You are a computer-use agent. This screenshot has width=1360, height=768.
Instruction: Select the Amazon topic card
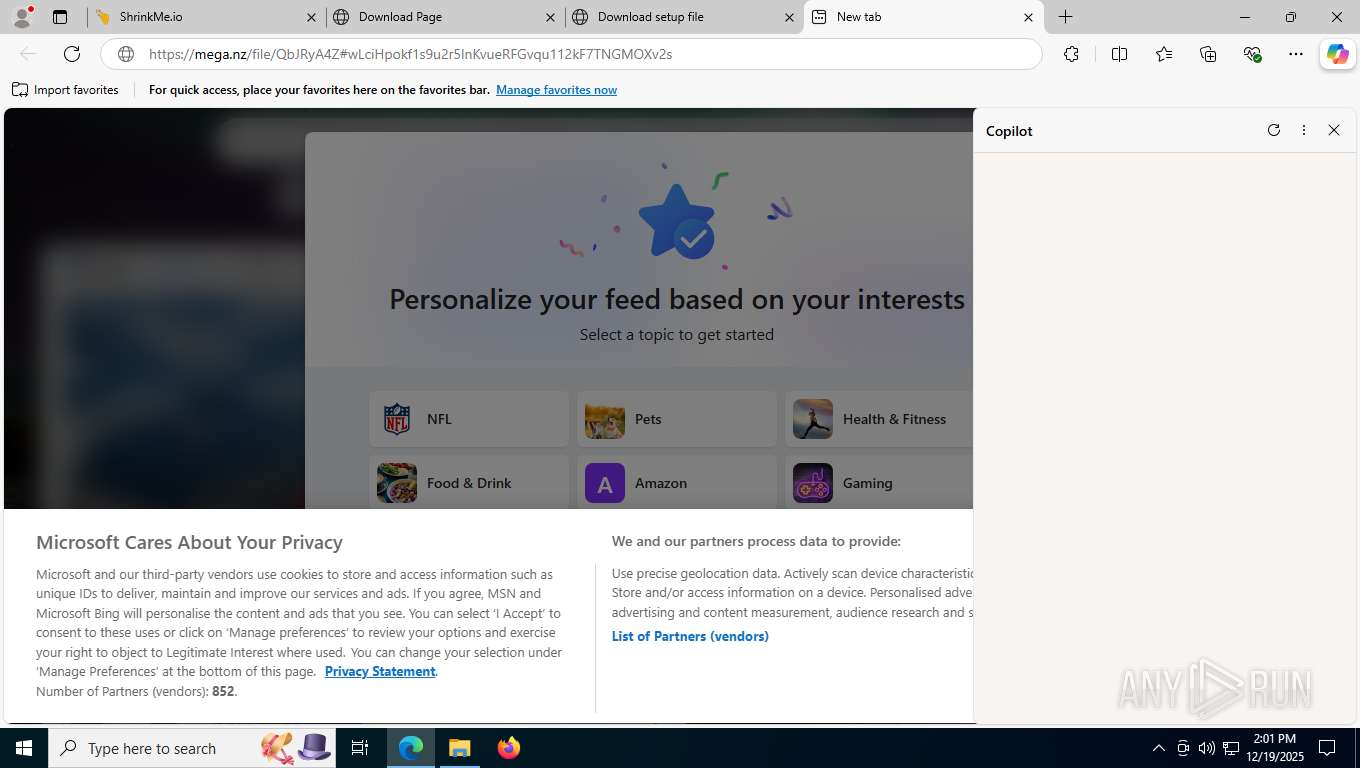click(x=677, y=482)
